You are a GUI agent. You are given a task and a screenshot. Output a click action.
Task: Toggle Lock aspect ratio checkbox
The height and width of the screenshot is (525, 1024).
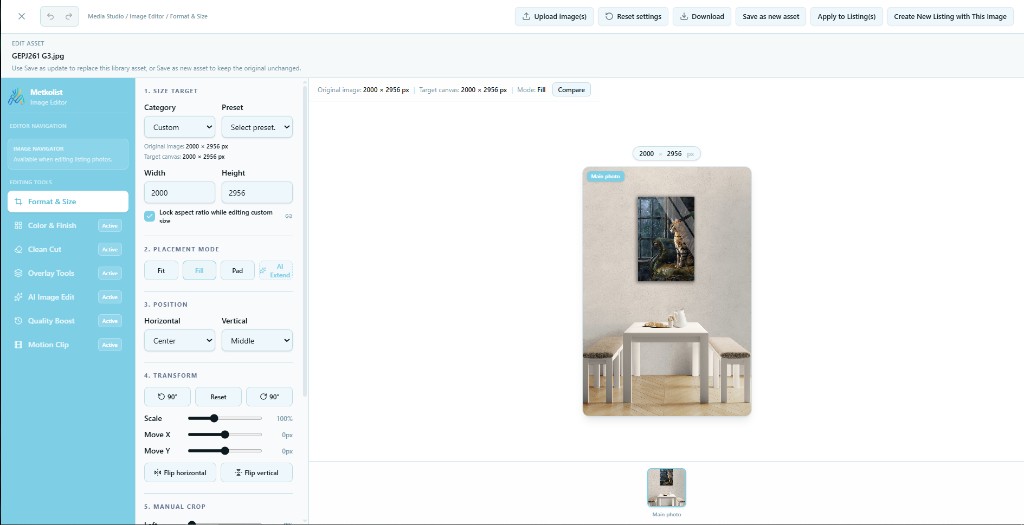tap(150, 216)
